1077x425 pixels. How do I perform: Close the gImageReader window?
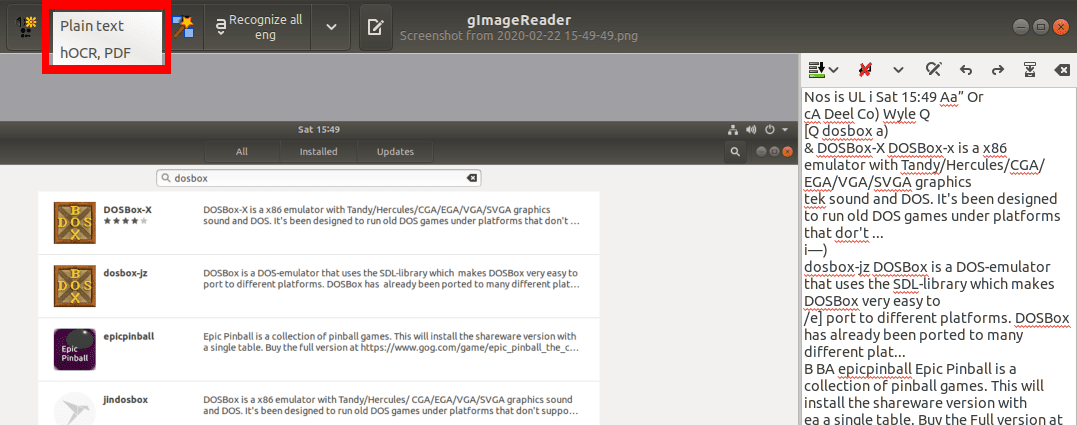coord(1059,26)
